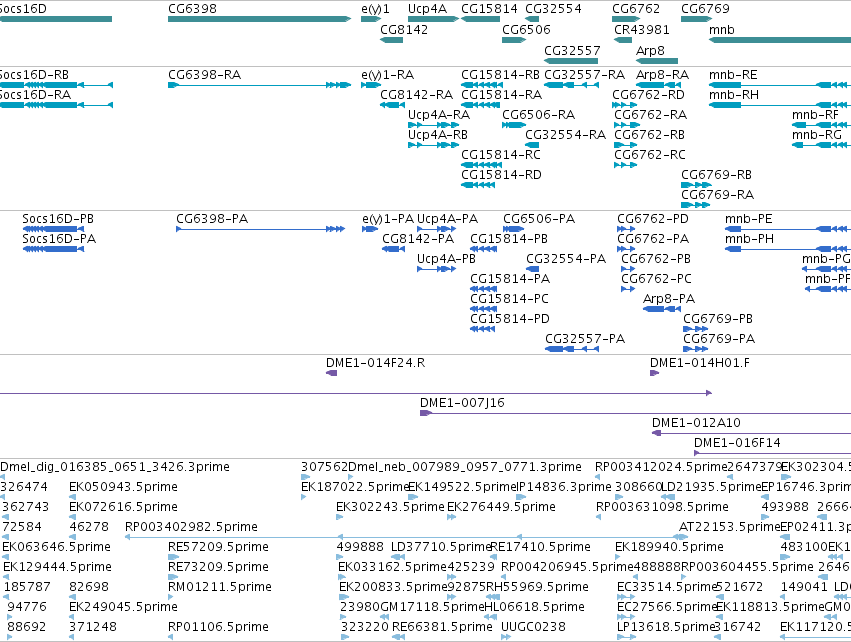851x642 pixels.
Task: Select the Ucp4A gene glyph
Action: coord(434,19)
